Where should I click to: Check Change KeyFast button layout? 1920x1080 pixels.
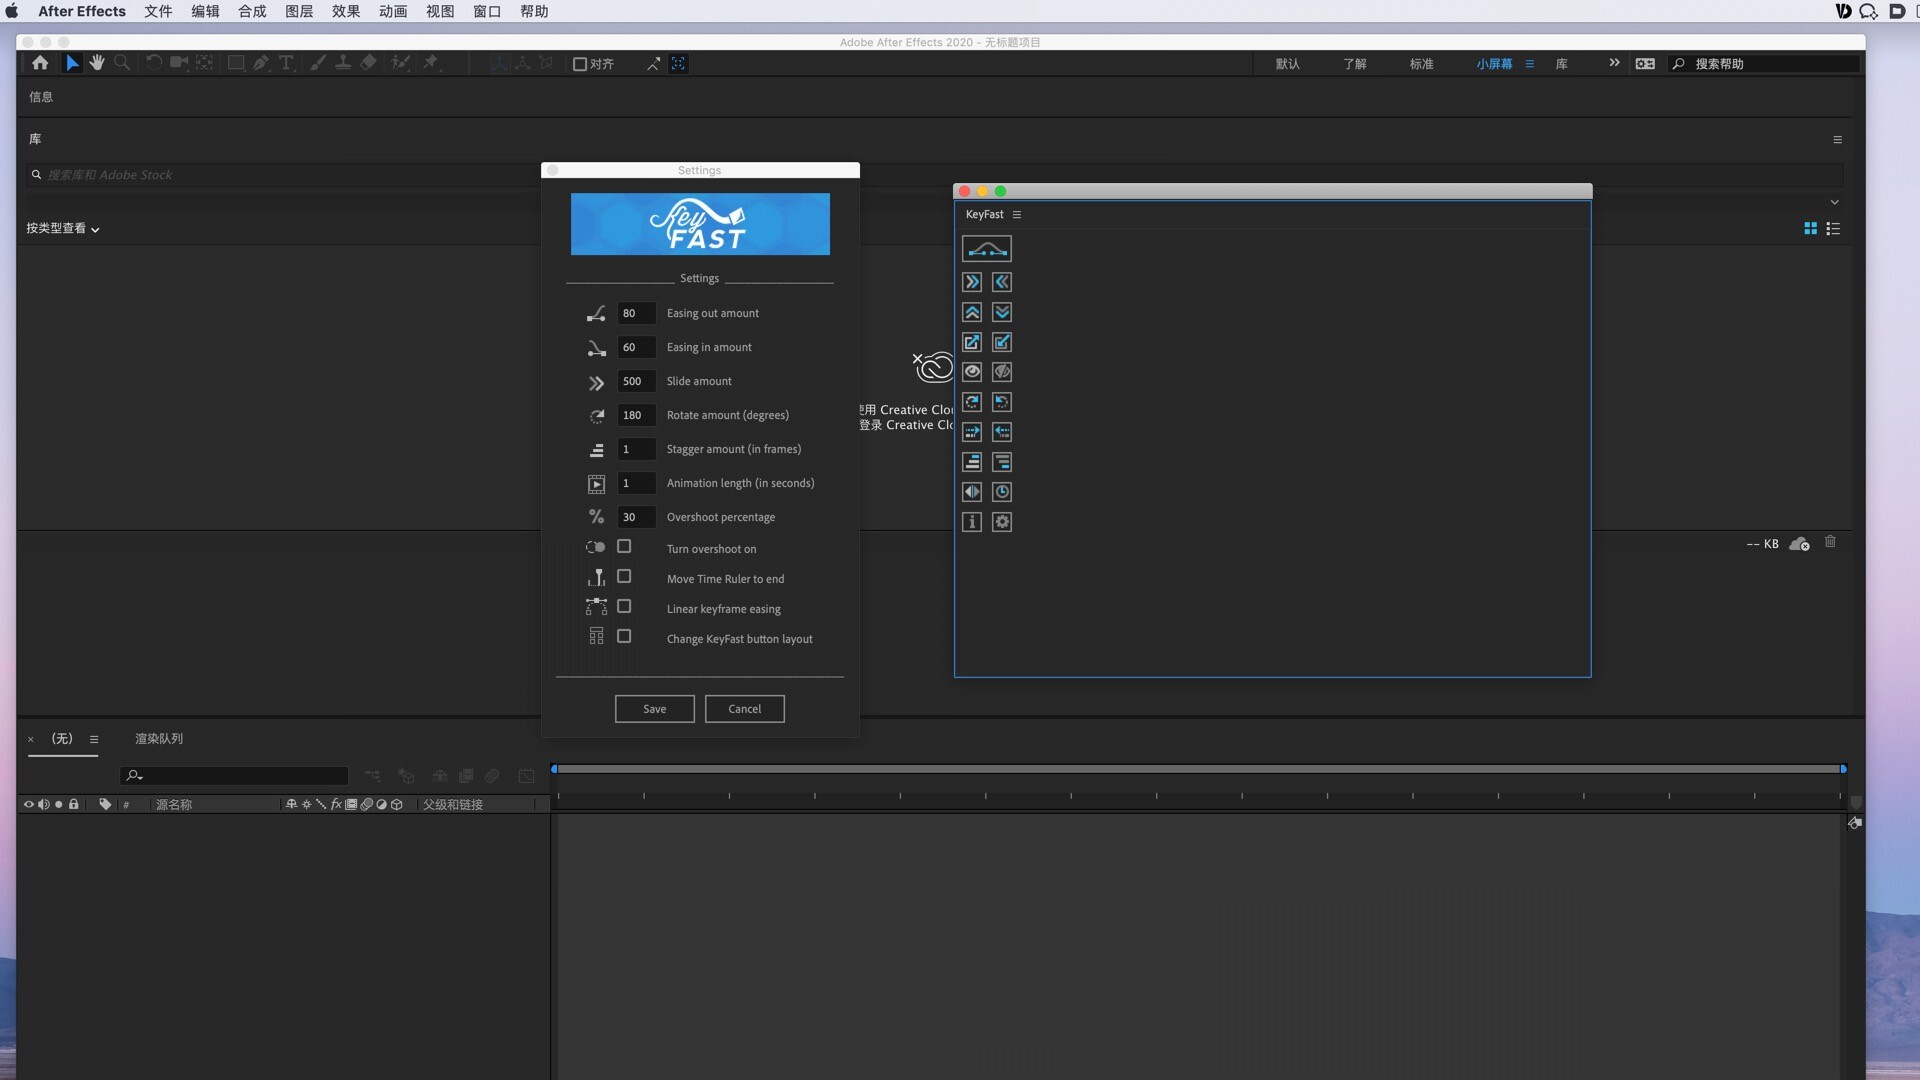[x=624, y=637]
